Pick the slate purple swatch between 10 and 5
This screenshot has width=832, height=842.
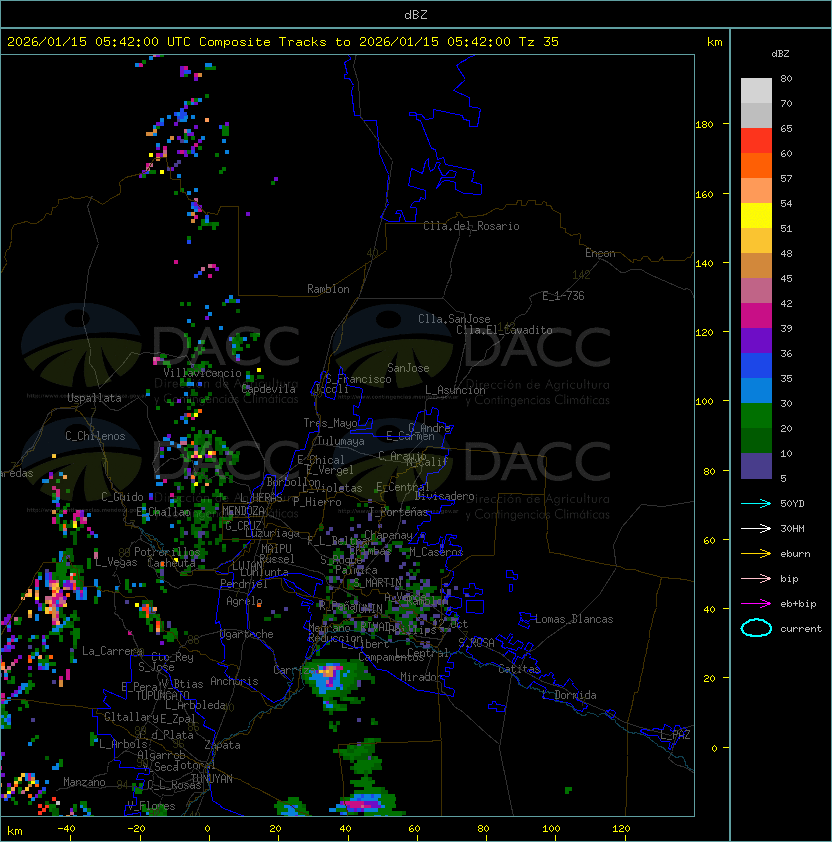[756, 466]
